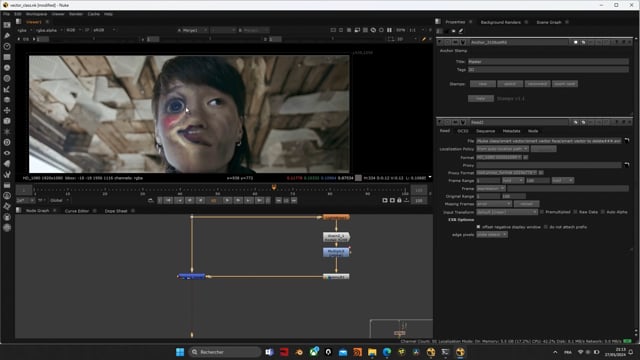This screenshot has height=360, width=640.
Task: Click the Title input field
Action: [548, 62]
